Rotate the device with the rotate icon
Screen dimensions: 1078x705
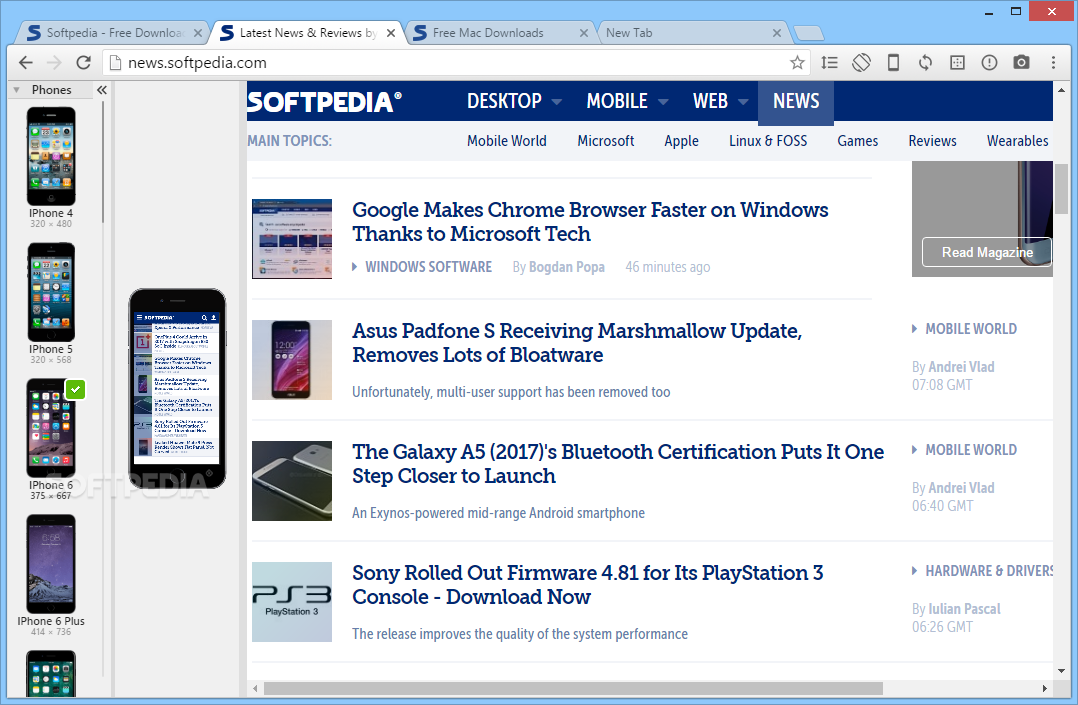click(861, 63)
